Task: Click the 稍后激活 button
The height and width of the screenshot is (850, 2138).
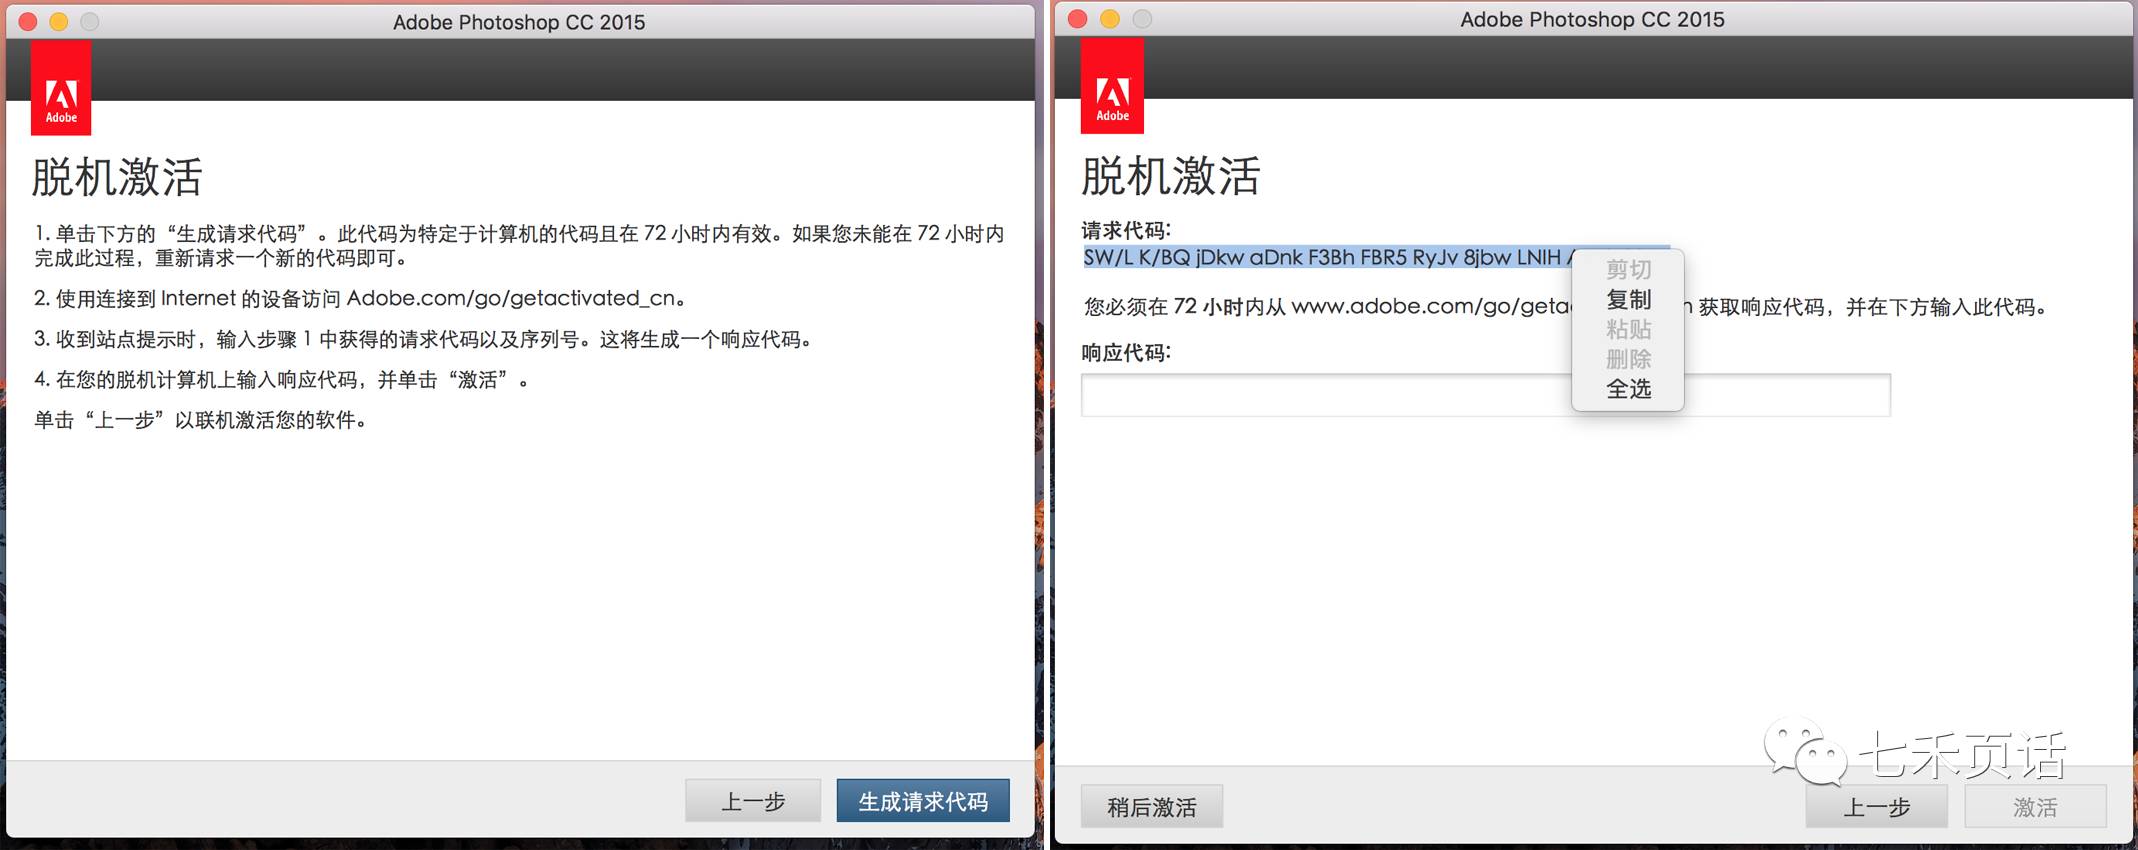Action: click(x=1152, y=806)
